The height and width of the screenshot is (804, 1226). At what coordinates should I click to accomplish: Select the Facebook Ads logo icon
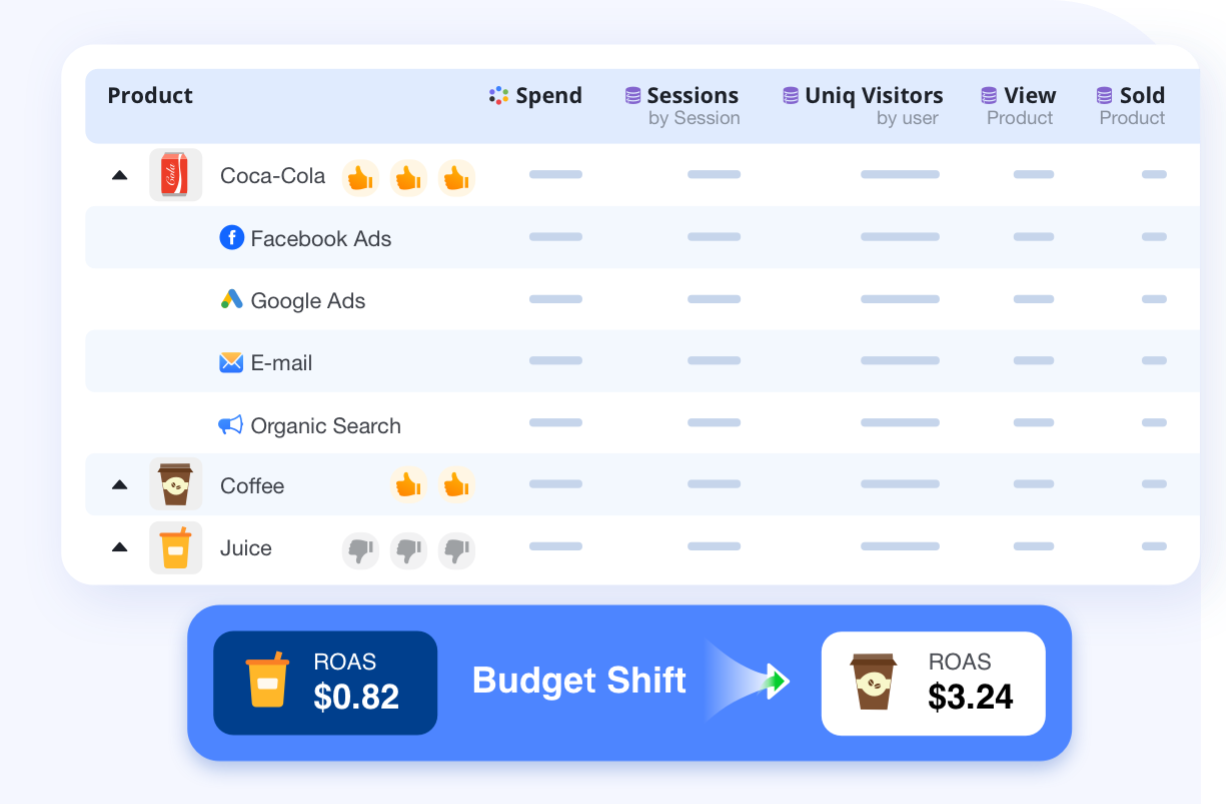tap(232, 238)
